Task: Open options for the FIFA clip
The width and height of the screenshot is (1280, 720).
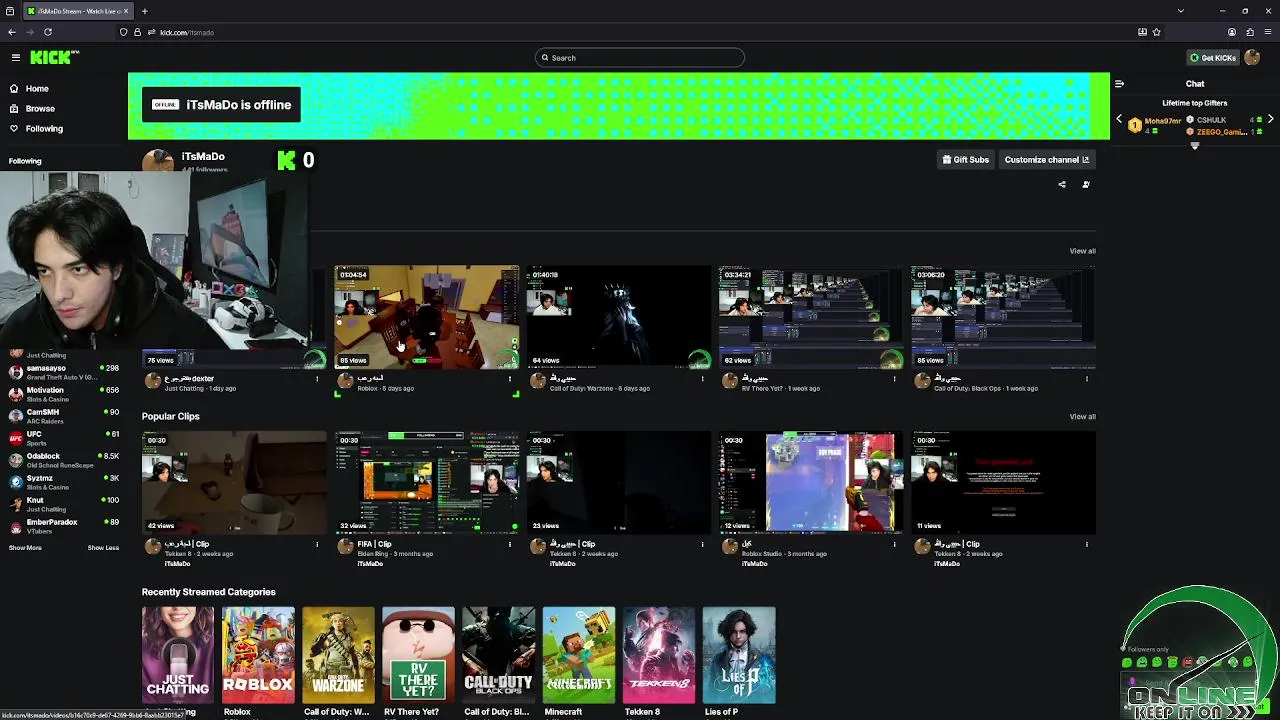Action: point(510,544)
